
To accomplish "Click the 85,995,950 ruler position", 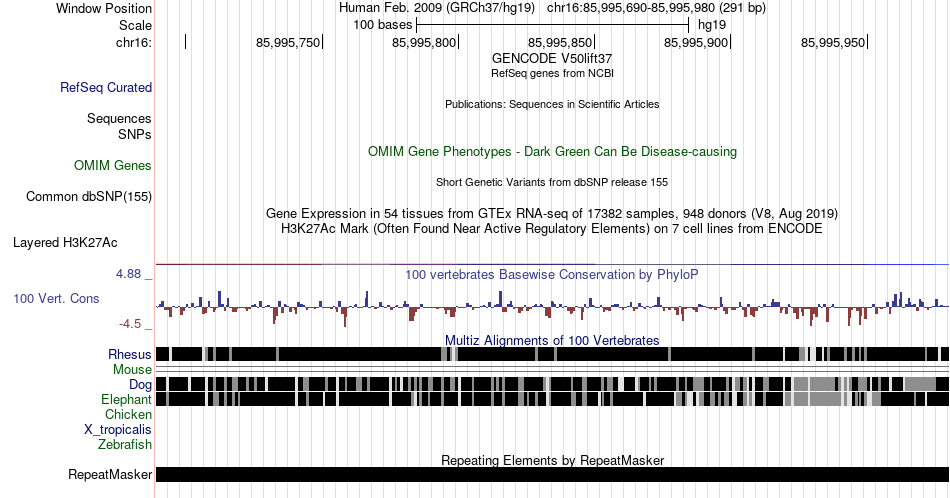I will click(x=833, y=42).
